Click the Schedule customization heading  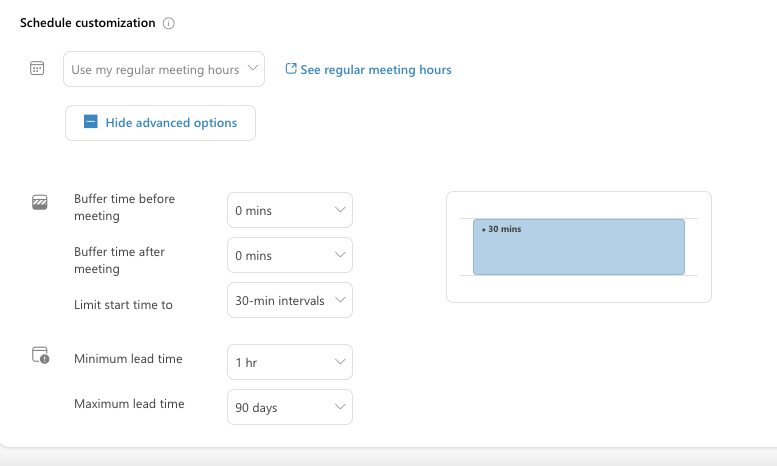[88, 23]
